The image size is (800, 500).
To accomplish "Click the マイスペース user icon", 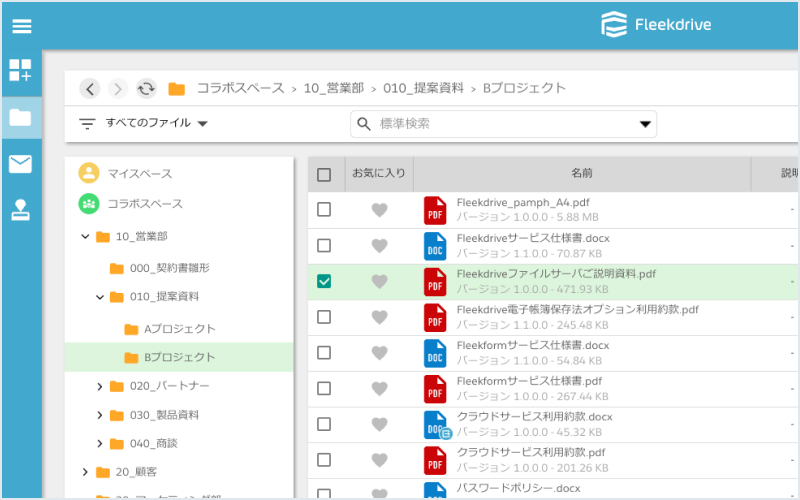I will click(x=89, y=173).
